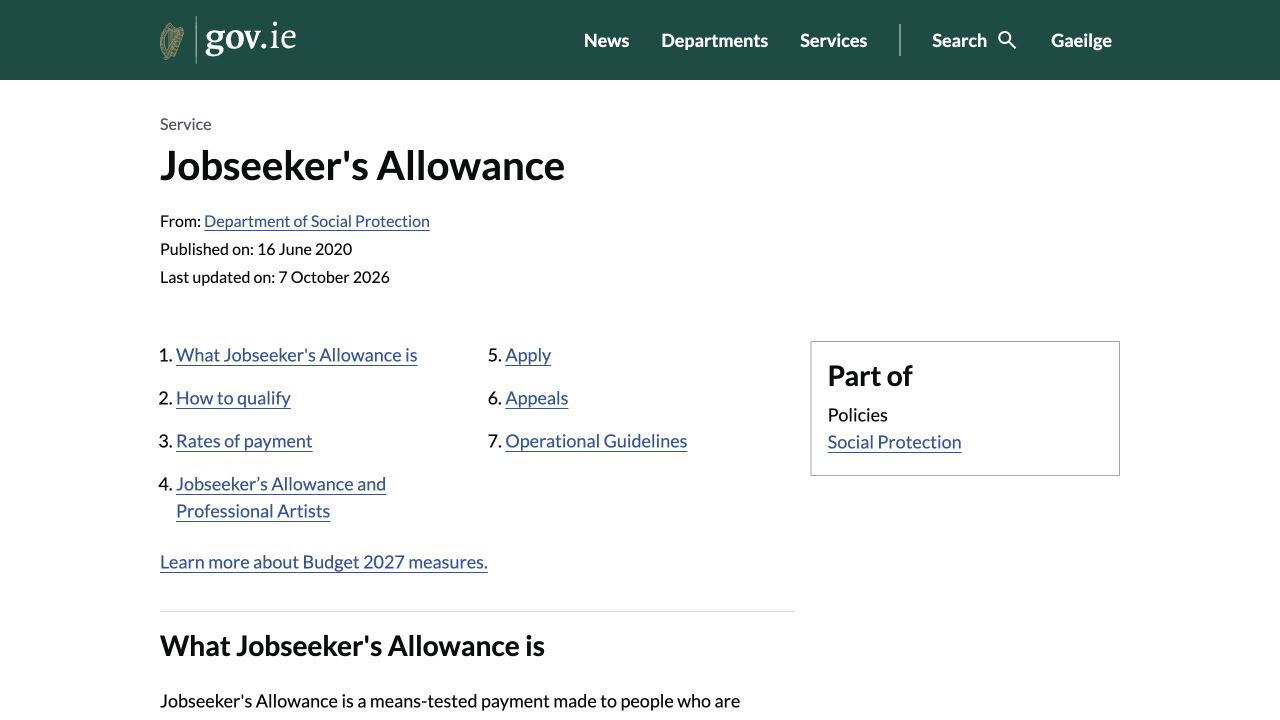Jump to How to qualify section
Viewport: 1280px width, 720px height.
coord(233,398)
